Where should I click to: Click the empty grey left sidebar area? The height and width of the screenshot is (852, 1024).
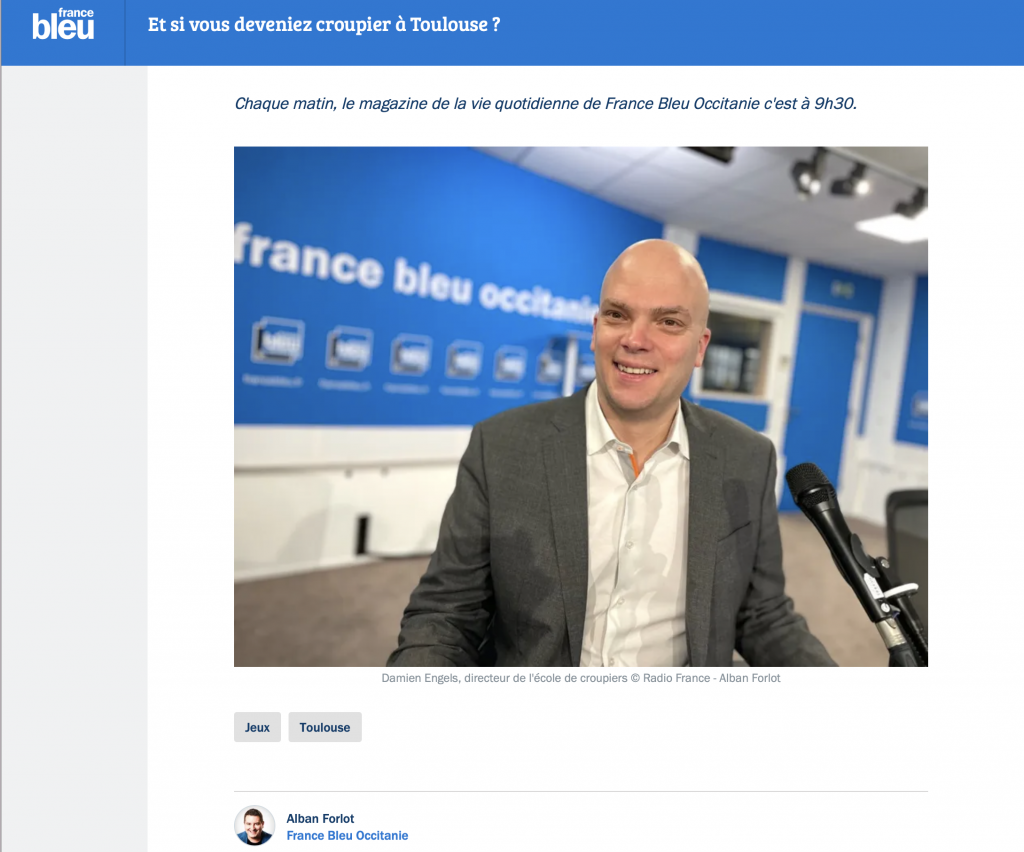click(74, 457)
